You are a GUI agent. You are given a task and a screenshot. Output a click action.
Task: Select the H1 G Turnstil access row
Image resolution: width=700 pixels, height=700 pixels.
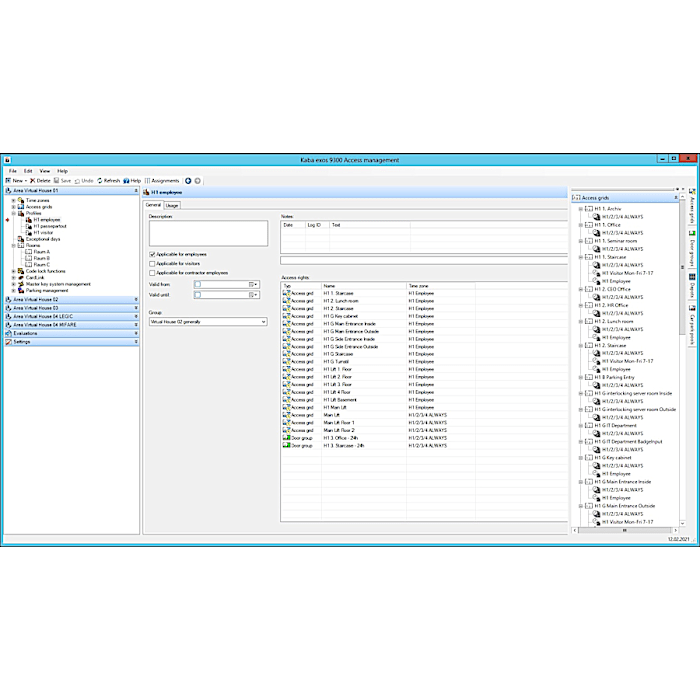click(424, 362)
